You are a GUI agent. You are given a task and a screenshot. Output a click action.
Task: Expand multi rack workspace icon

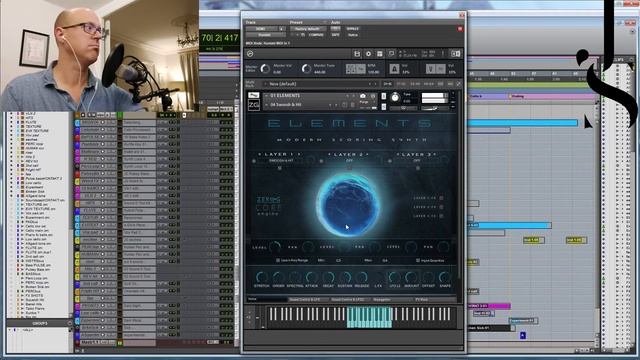458,84
